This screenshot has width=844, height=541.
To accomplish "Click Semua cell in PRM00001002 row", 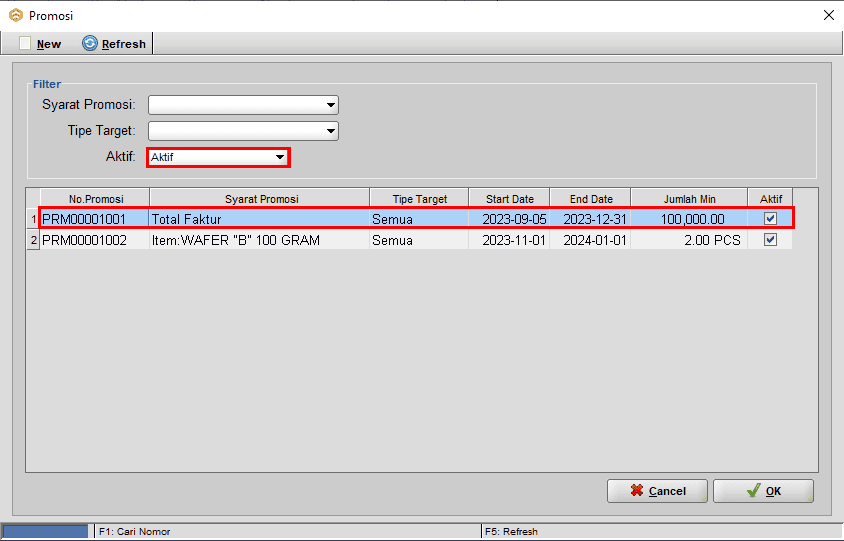I will 419,240.
